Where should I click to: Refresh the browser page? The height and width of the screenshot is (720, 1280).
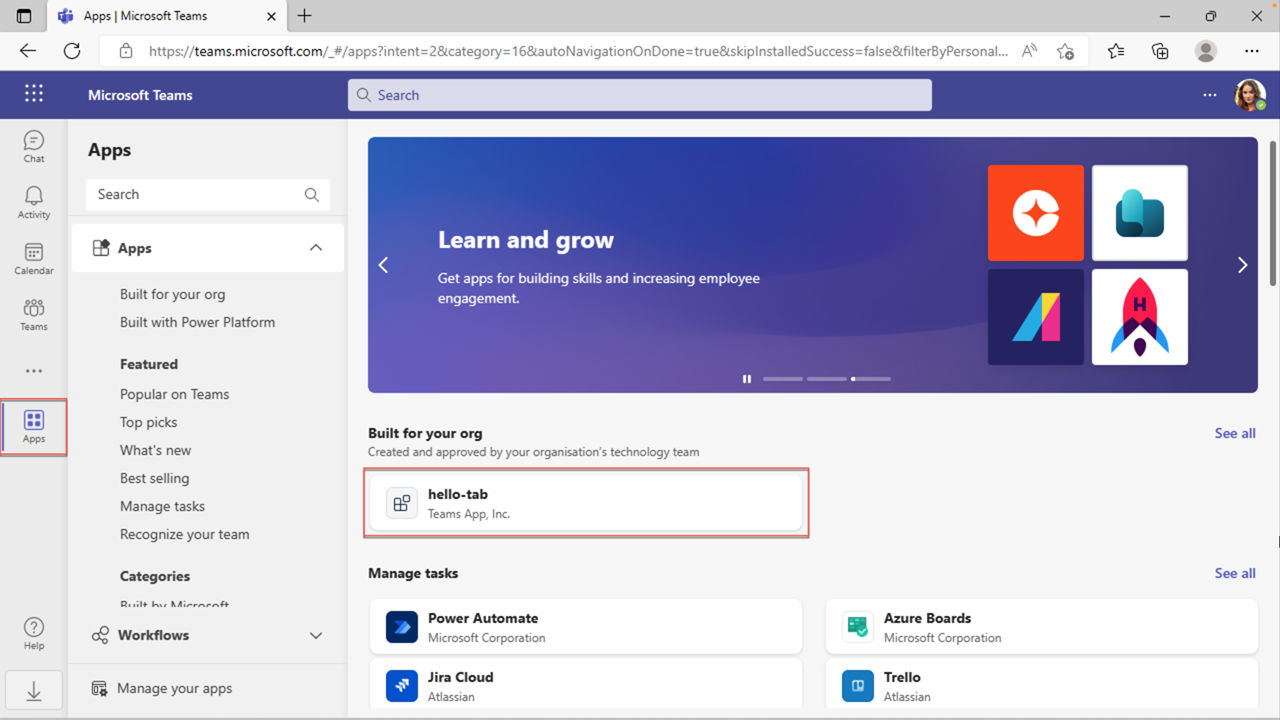coord(72,51)
